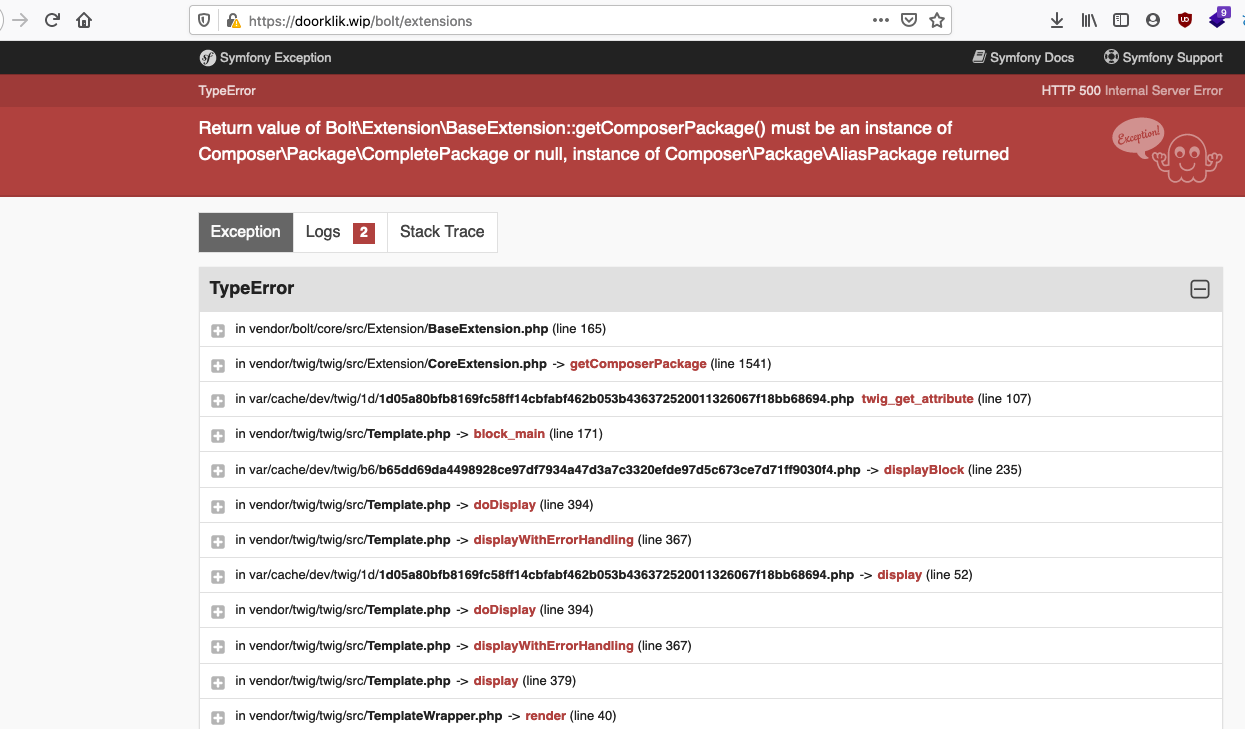Image resolution: width=1245 pixels, height=729 pixels.
Task: Expand the first displayWithErrorHandling line 367 trace
Action: pos(218,541)
